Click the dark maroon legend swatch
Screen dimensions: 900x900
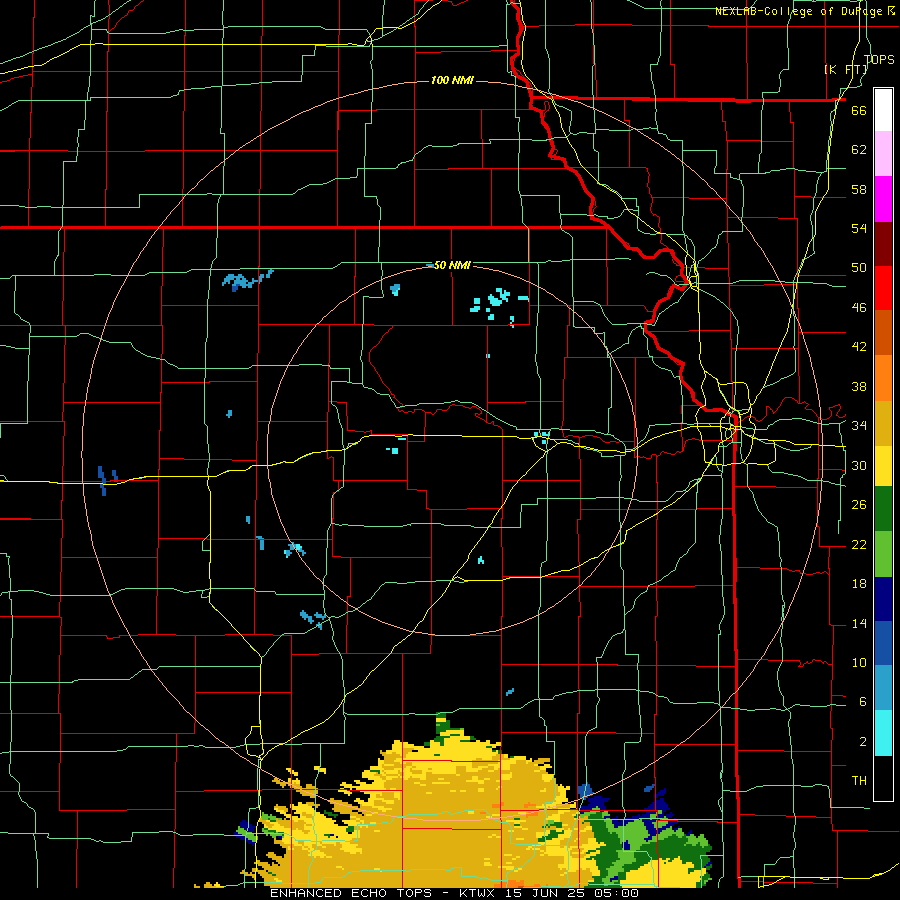[x=883, y=243]
